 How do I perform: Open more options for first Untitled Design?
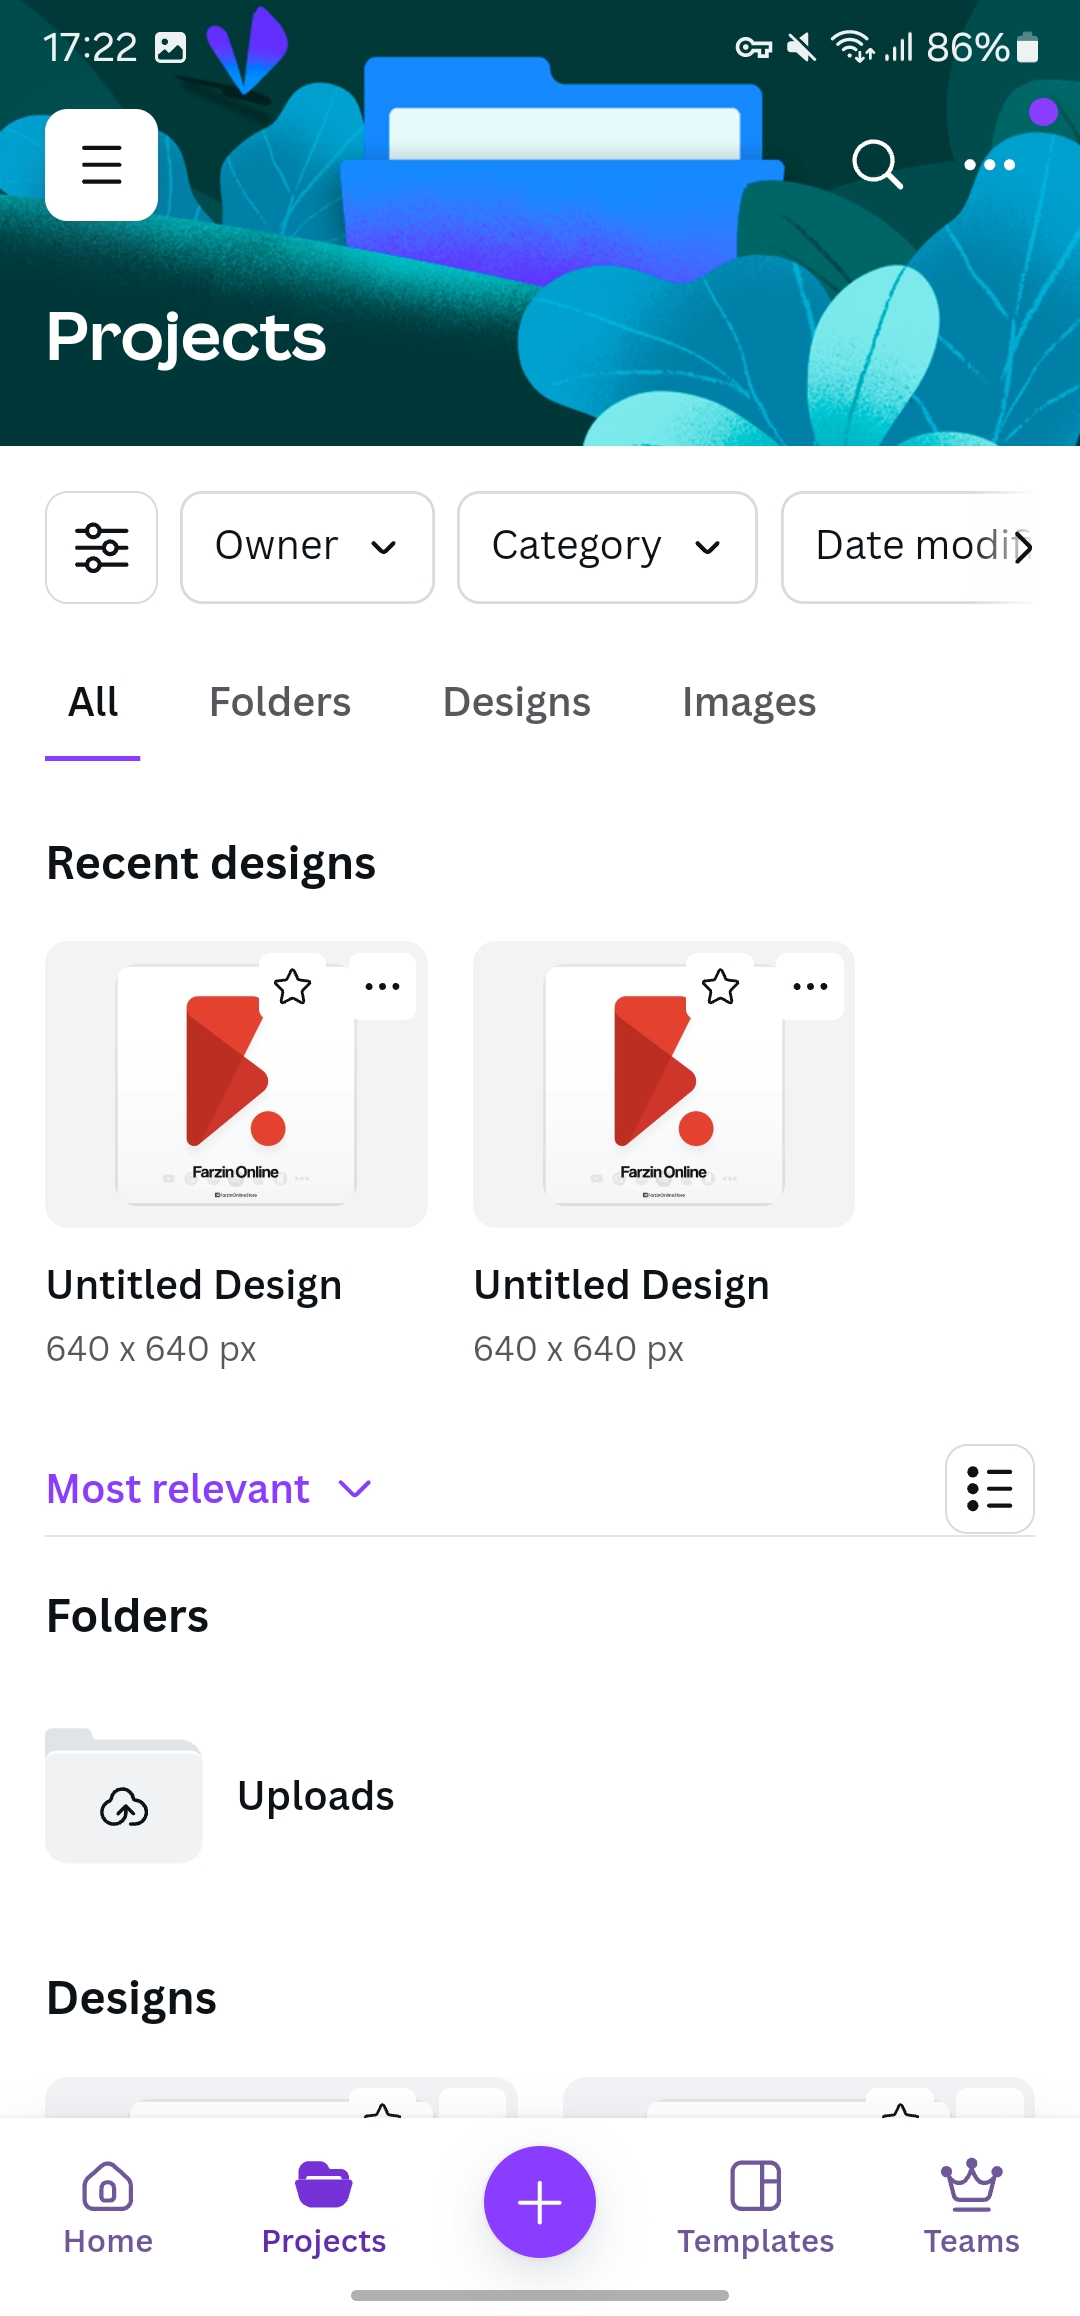[x=382, y=987]
